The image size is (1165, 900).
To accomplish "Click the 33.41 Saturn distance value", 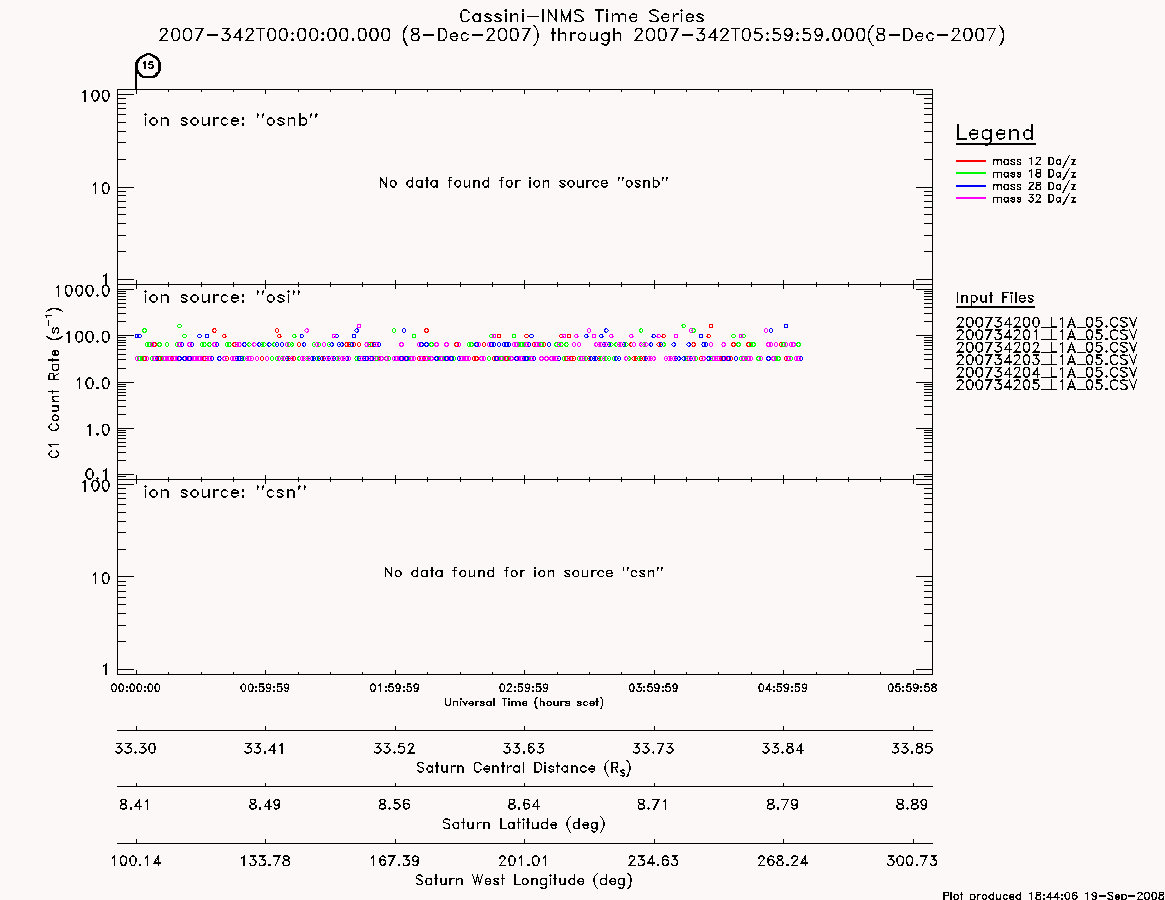I will tap(265, 748).
